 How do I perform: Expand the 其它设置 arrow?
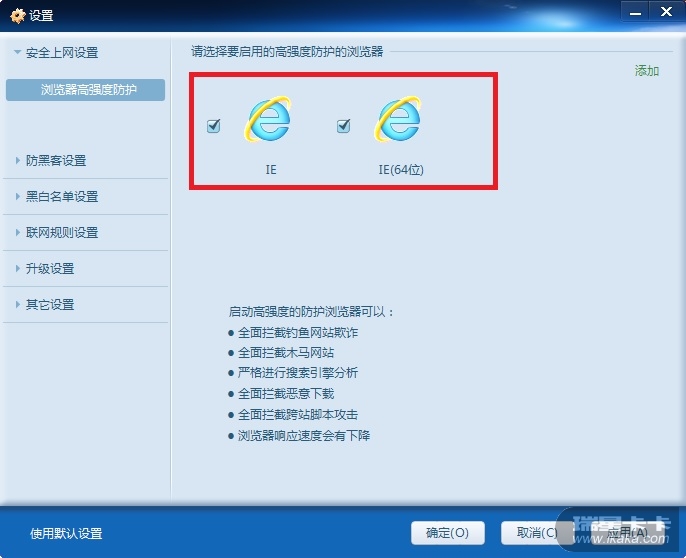coord(18,304)
